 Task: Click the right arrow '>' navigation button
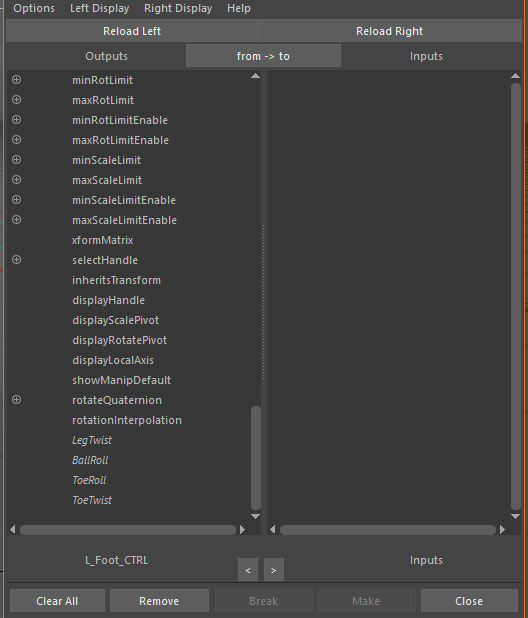274,570
